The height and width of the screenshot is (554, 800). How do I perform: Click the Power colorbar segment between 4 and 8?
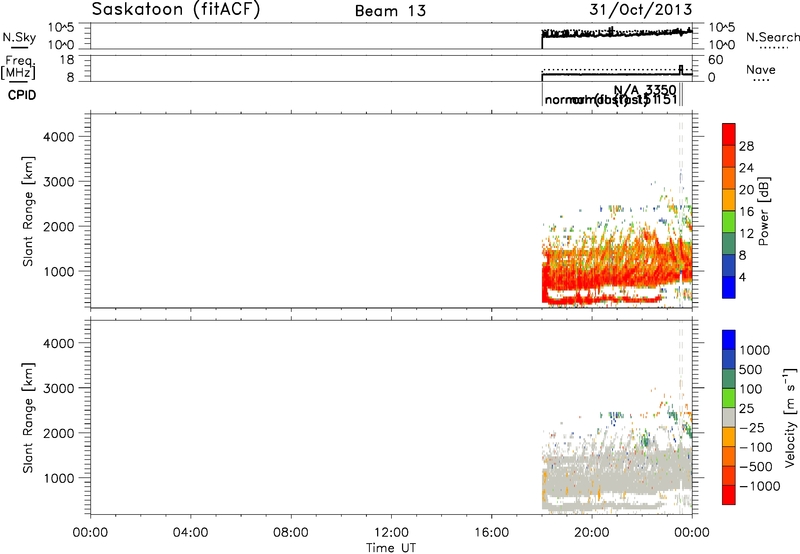coord(729,265)
